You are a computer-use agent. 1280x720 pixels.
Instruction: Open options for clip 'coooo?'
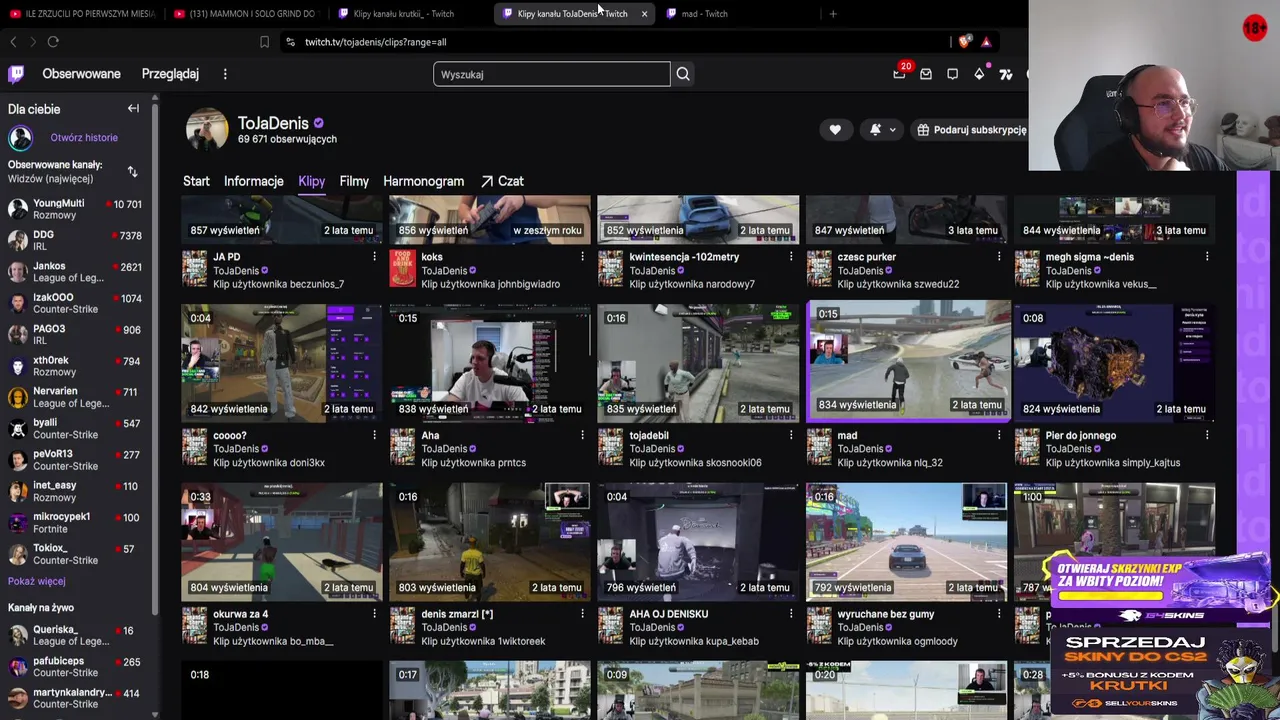(374, 436)
